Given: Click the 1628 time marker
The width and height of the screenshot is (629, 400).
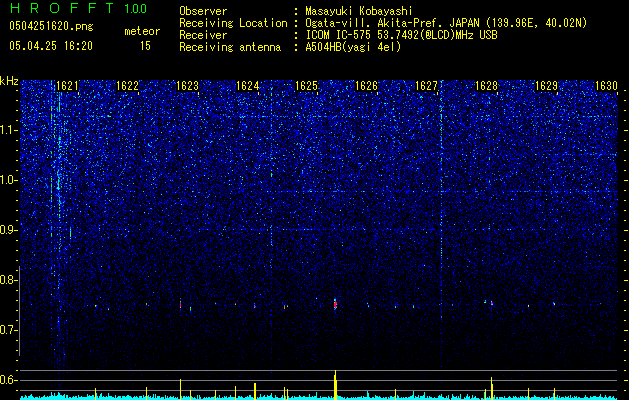Looking at the screenshot, I should click(x=486, y=86).
